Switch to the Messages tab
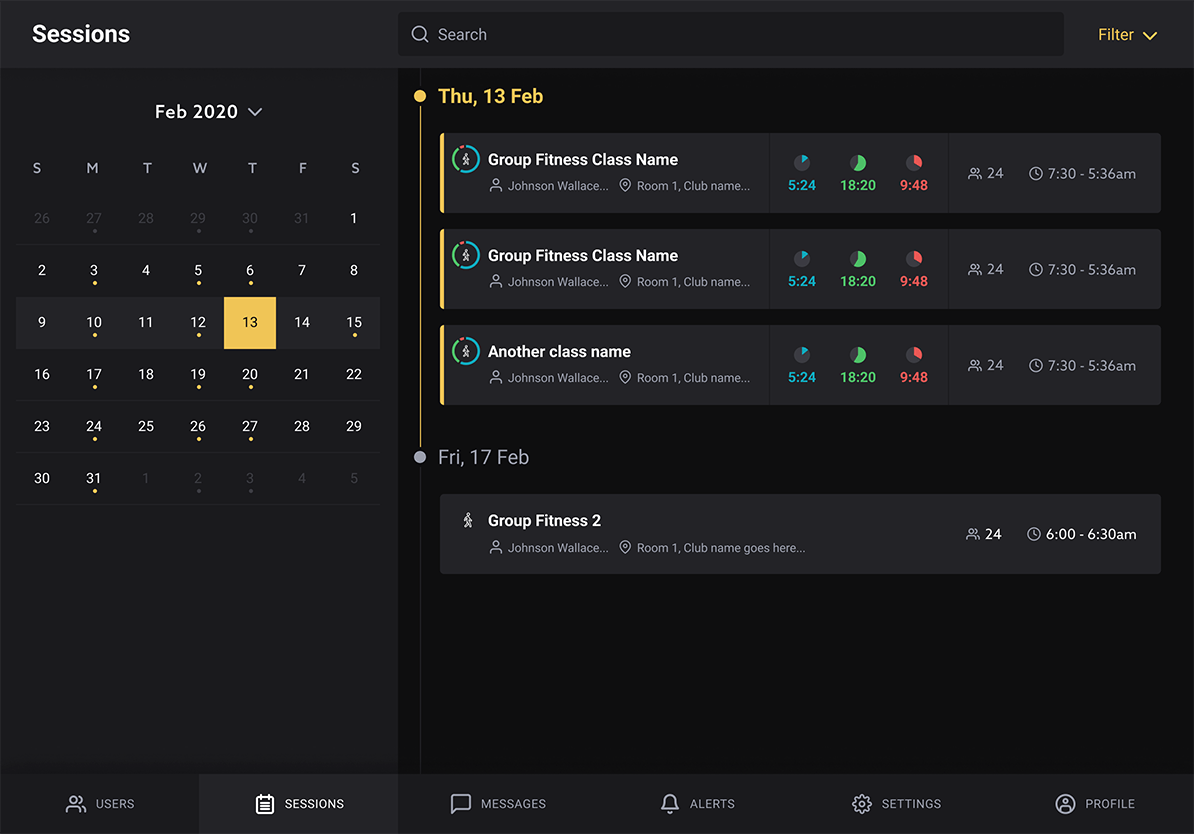 [498, 804]
